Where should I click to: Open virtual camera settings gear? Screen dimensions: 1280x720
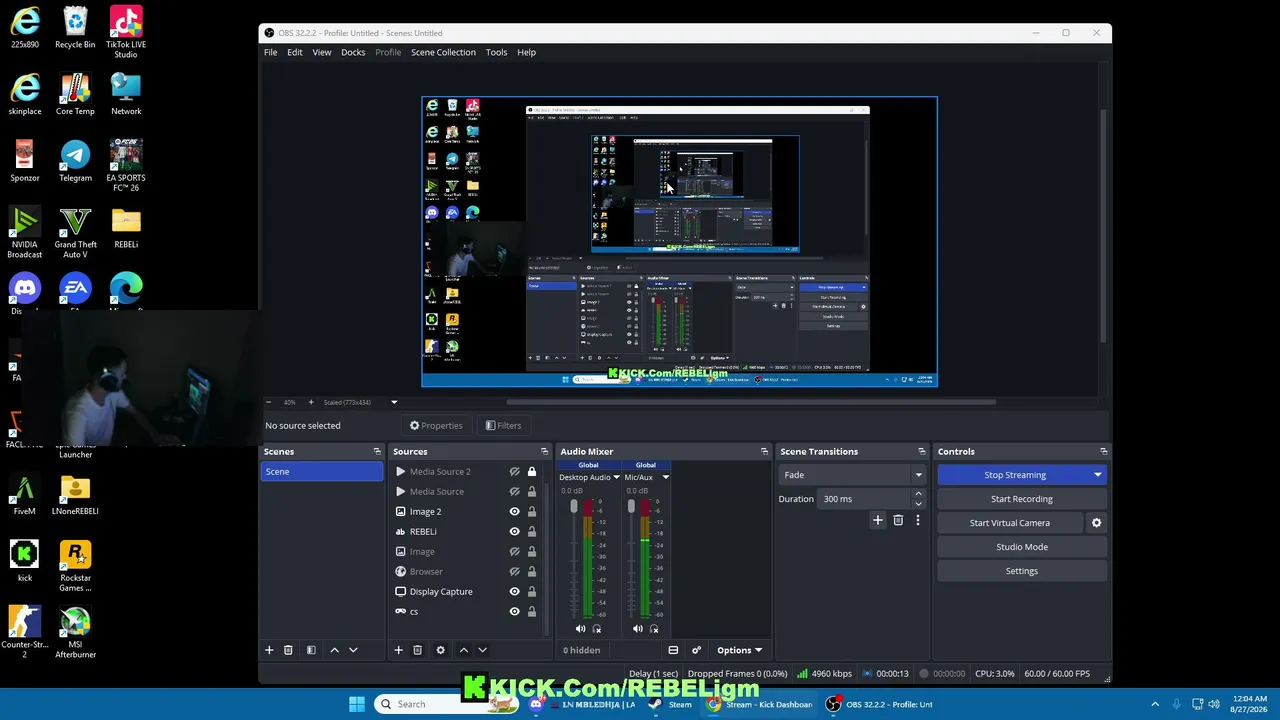coord(1096,523)
